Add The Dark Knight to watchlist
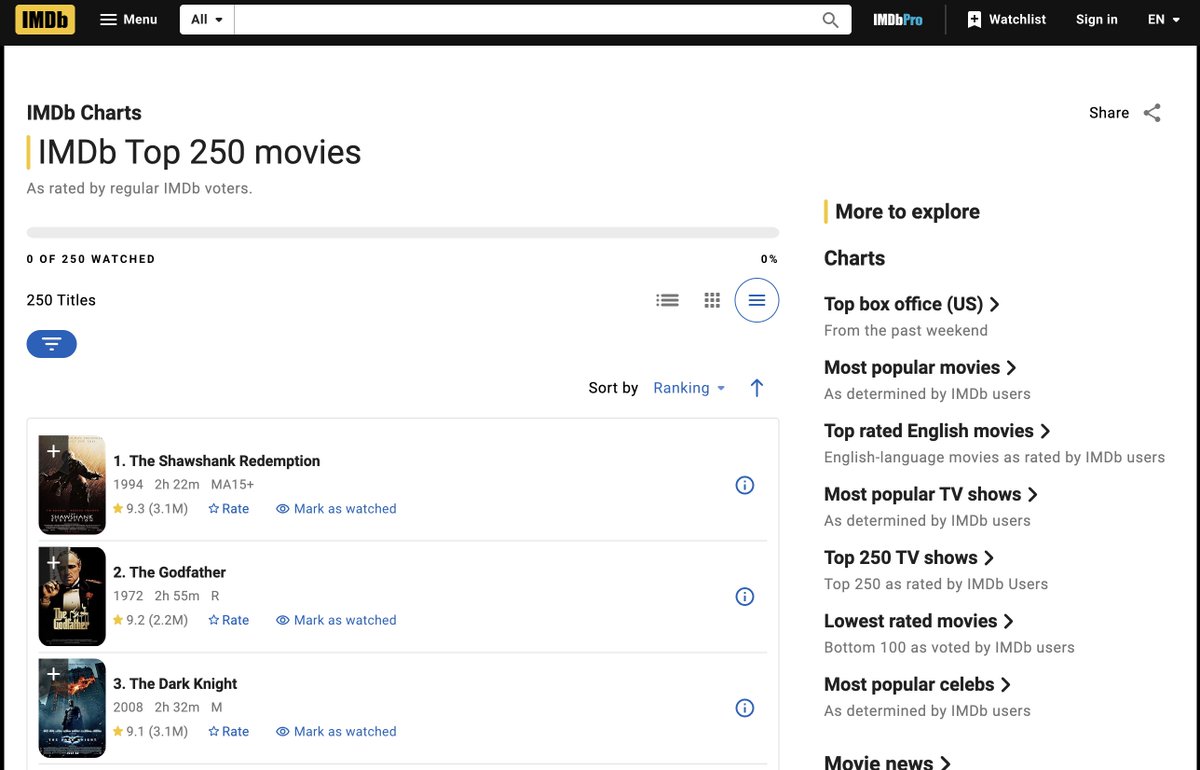This screenshot has height=770, width=1200. (x=53, y=674)
